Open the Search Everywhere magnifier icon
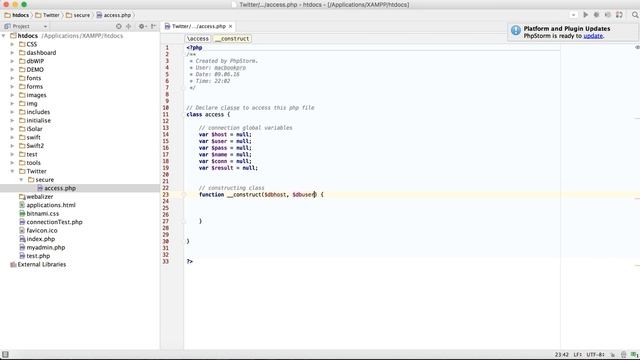 (635, 15)
